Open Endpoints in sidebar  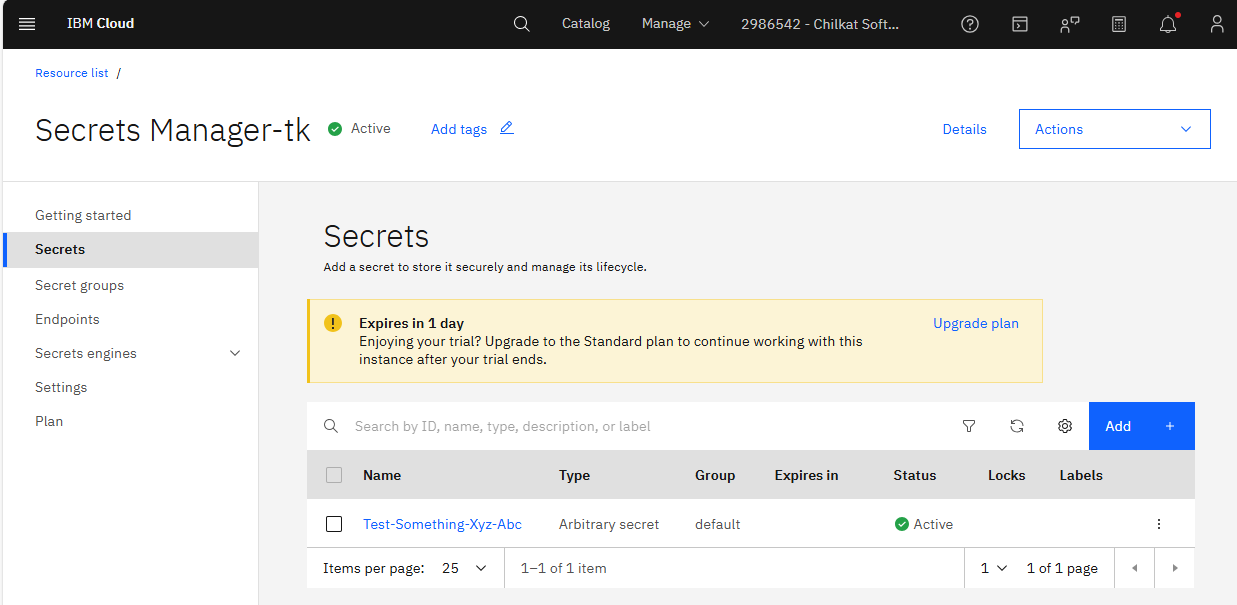click(x=67, y=319)
